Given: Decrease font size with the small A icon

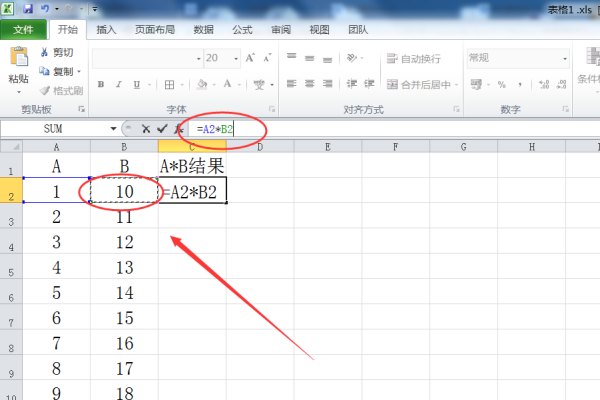Looking at the screenshot, I should (267, 58).
